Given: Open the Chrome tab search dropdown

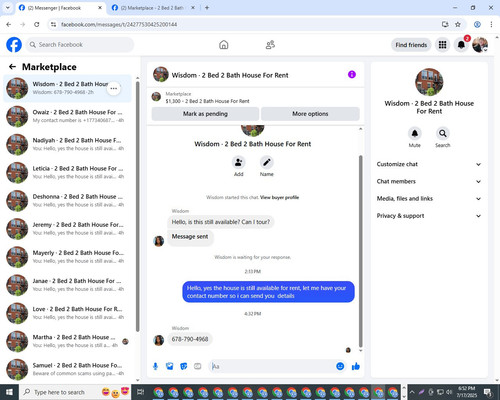Looking at the screenshot, I should [x=7, y=8].
